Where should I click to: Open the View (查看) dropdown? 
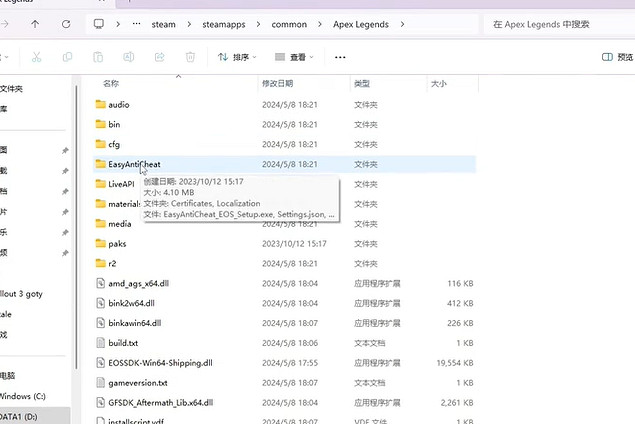click(294, 57)
